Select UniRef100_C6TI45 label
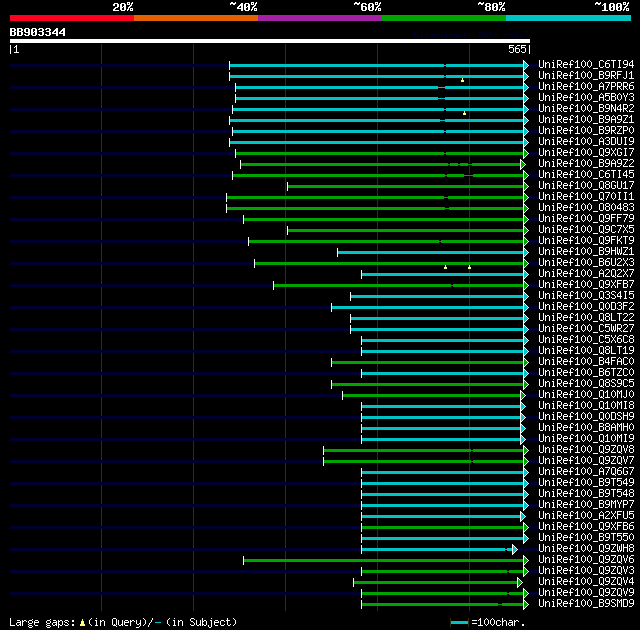Viewport: 640px width, 630px height. 586,175
